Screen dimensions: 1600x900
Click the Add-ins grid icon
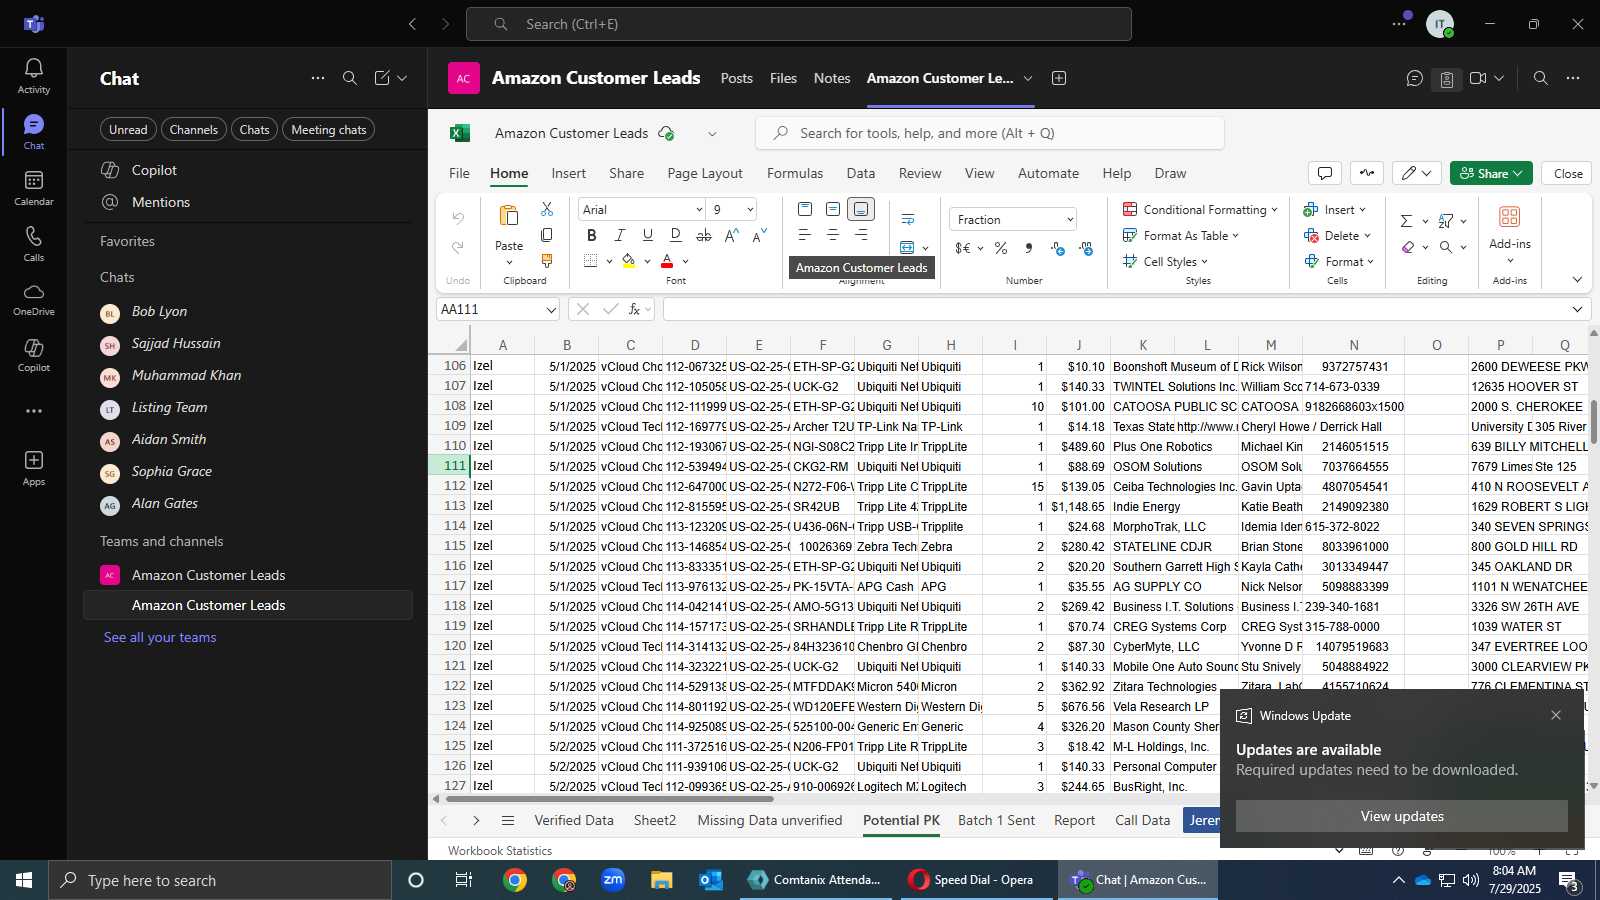click(1510, 216)
